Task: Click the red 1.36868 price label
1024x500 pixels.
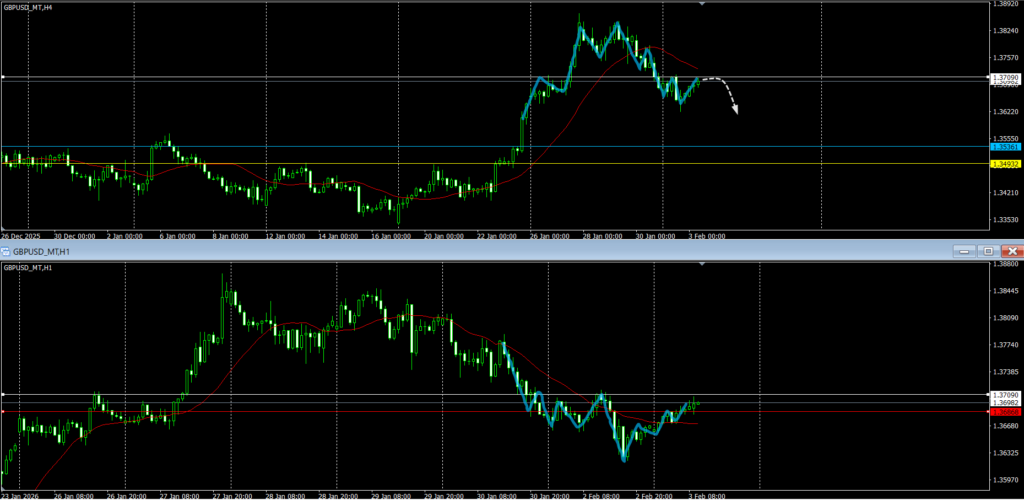Action: click(x=1004, y=411)
